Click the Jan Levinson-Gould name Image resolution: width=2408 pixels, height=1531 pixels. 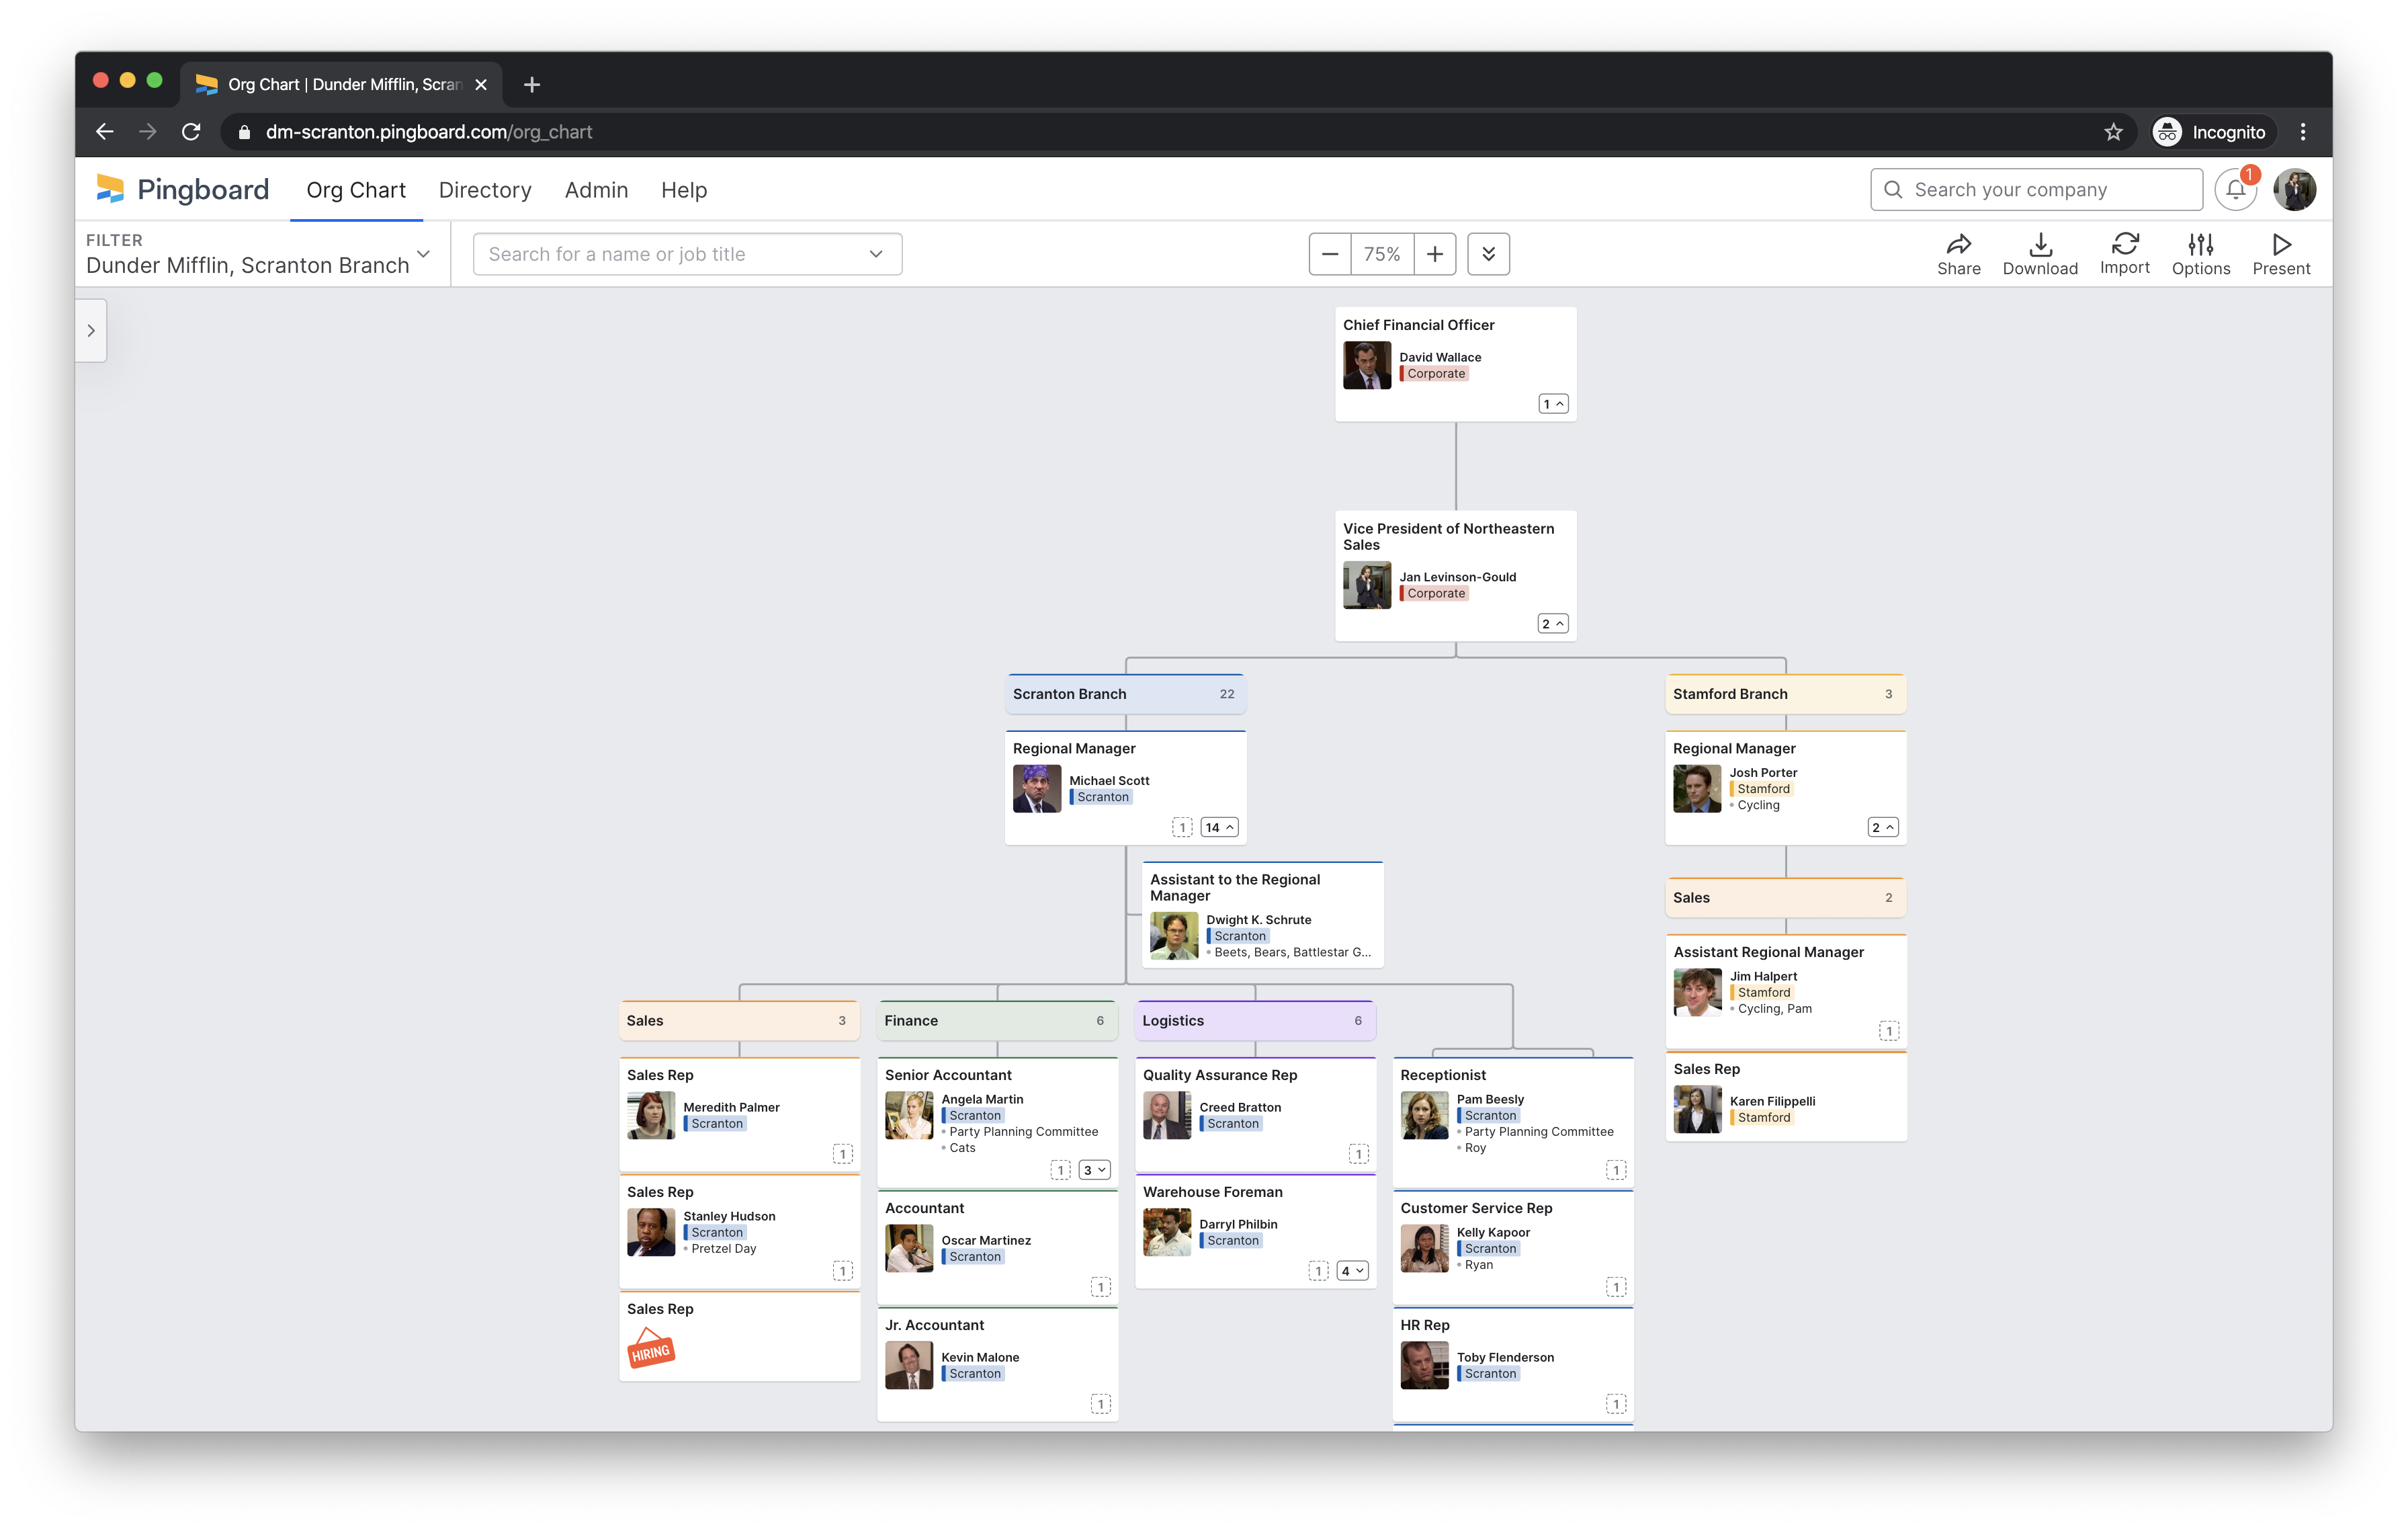tap(1457, 577)
